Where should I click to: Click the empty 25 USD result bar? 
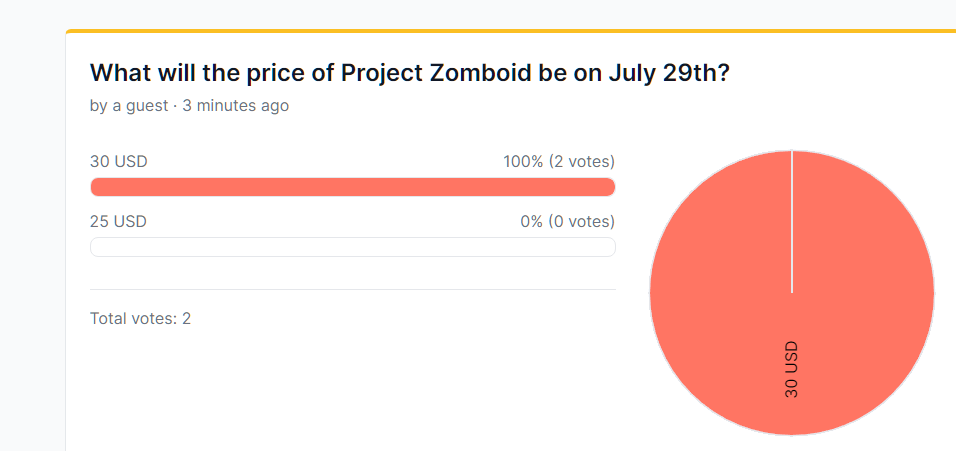[x=352, y=247]
